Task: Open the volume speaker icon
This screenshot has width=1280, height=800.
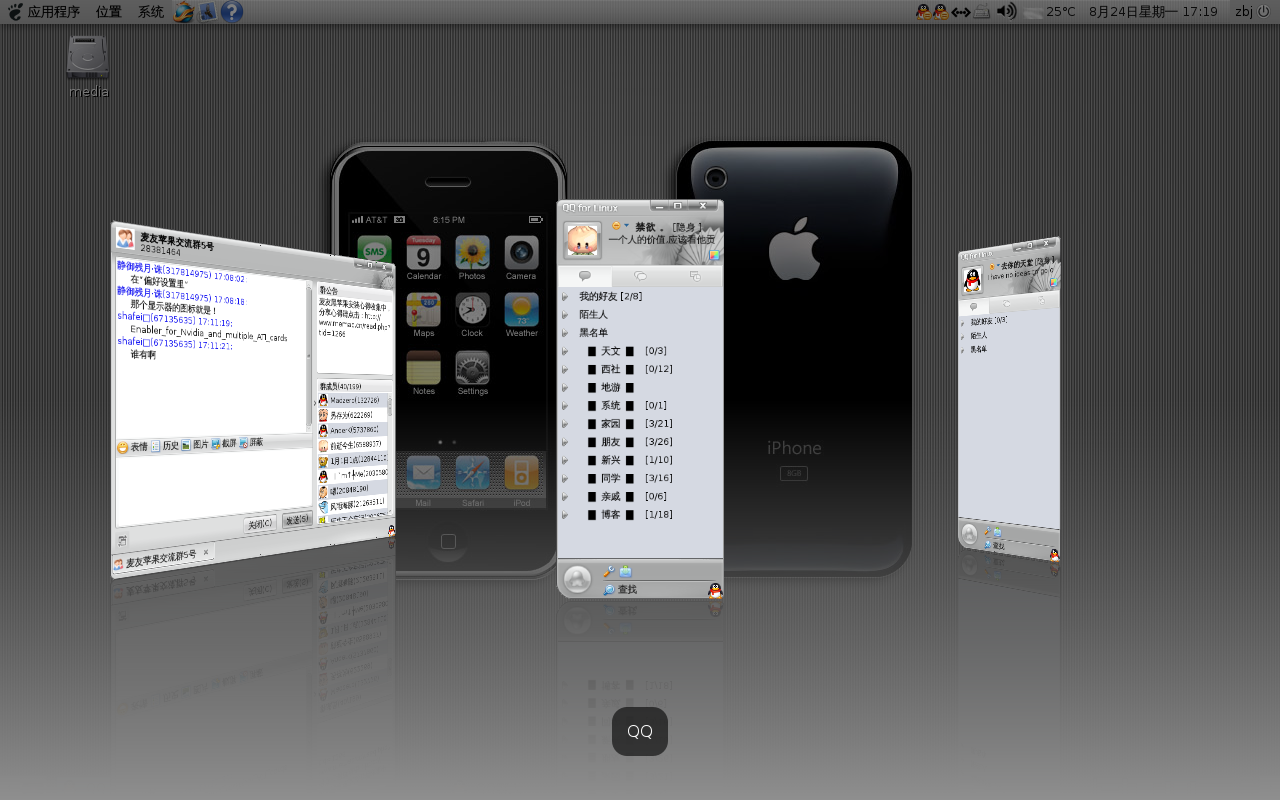Action: point(1006,12)
